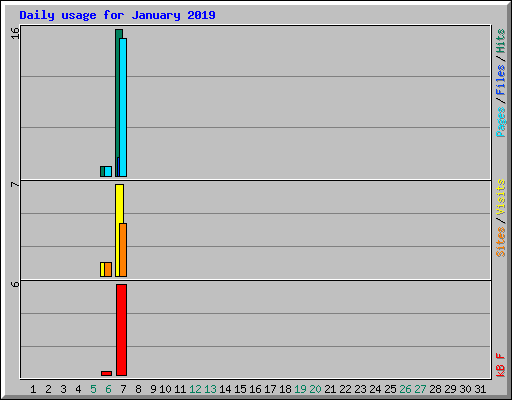Screen dimensions: 512x400
Task: Click green day label 27 on the x-axis
Action: 420,389
